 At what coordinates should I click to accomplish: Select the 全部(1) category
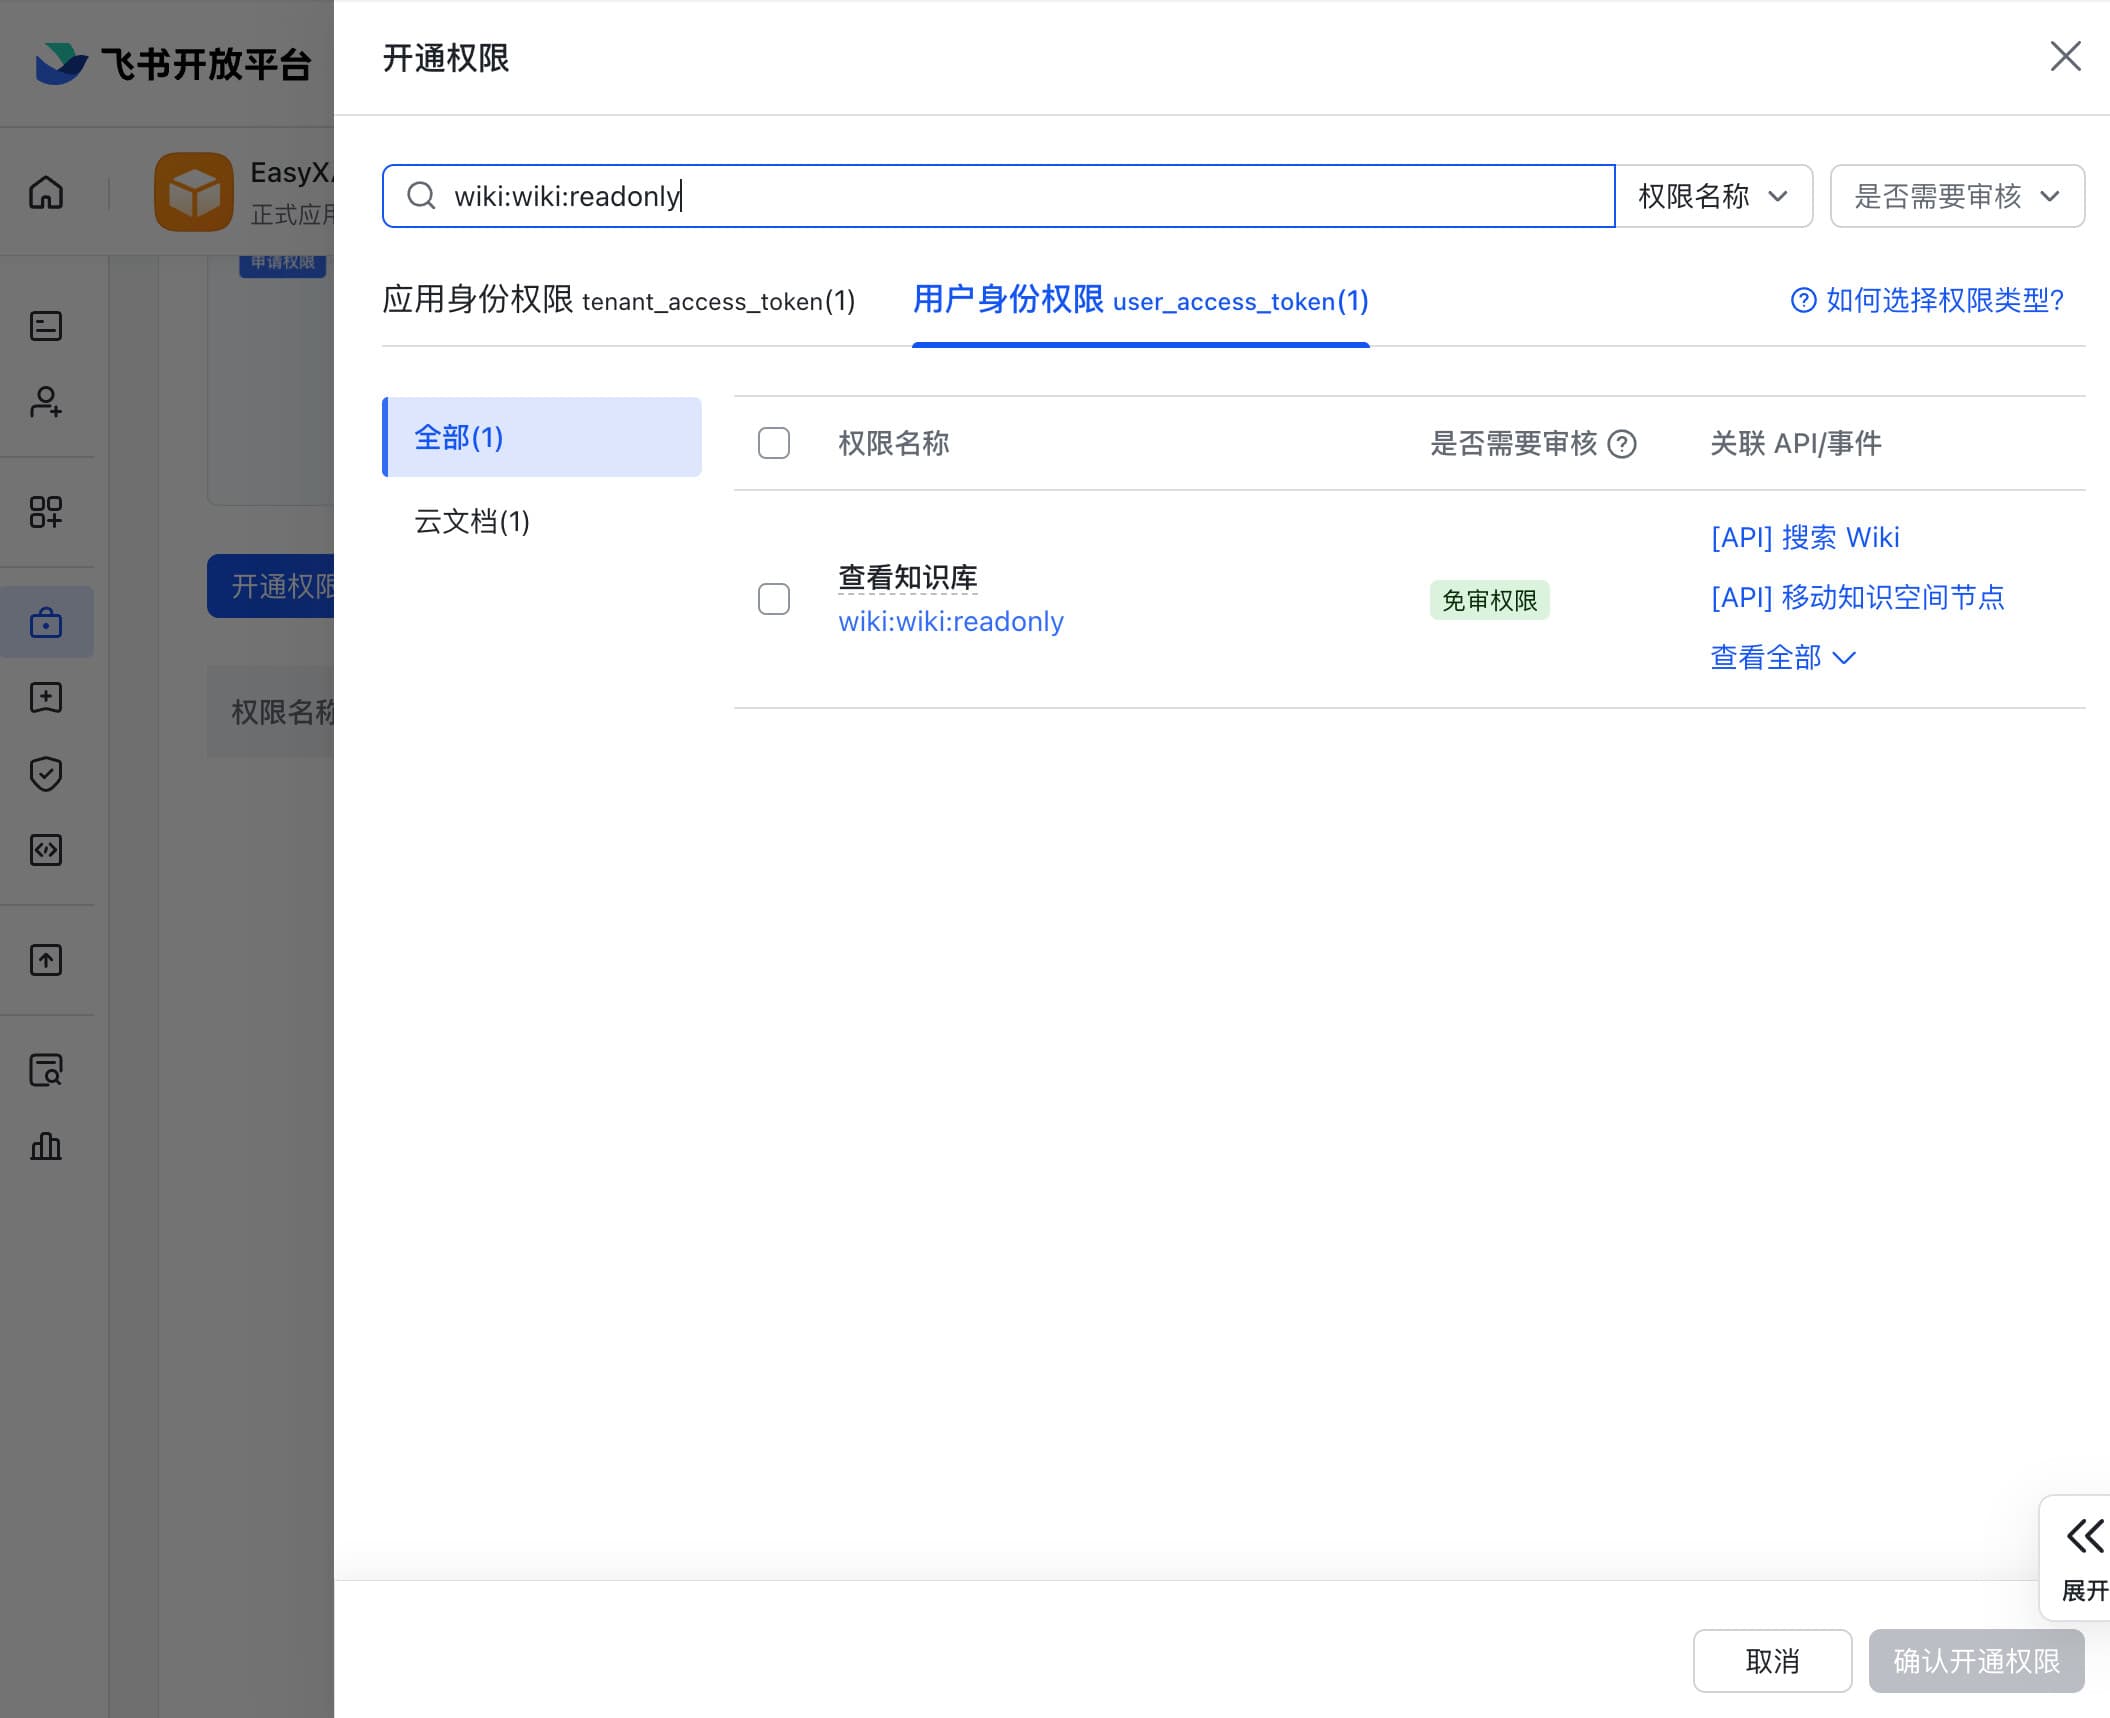pos(542,437)
